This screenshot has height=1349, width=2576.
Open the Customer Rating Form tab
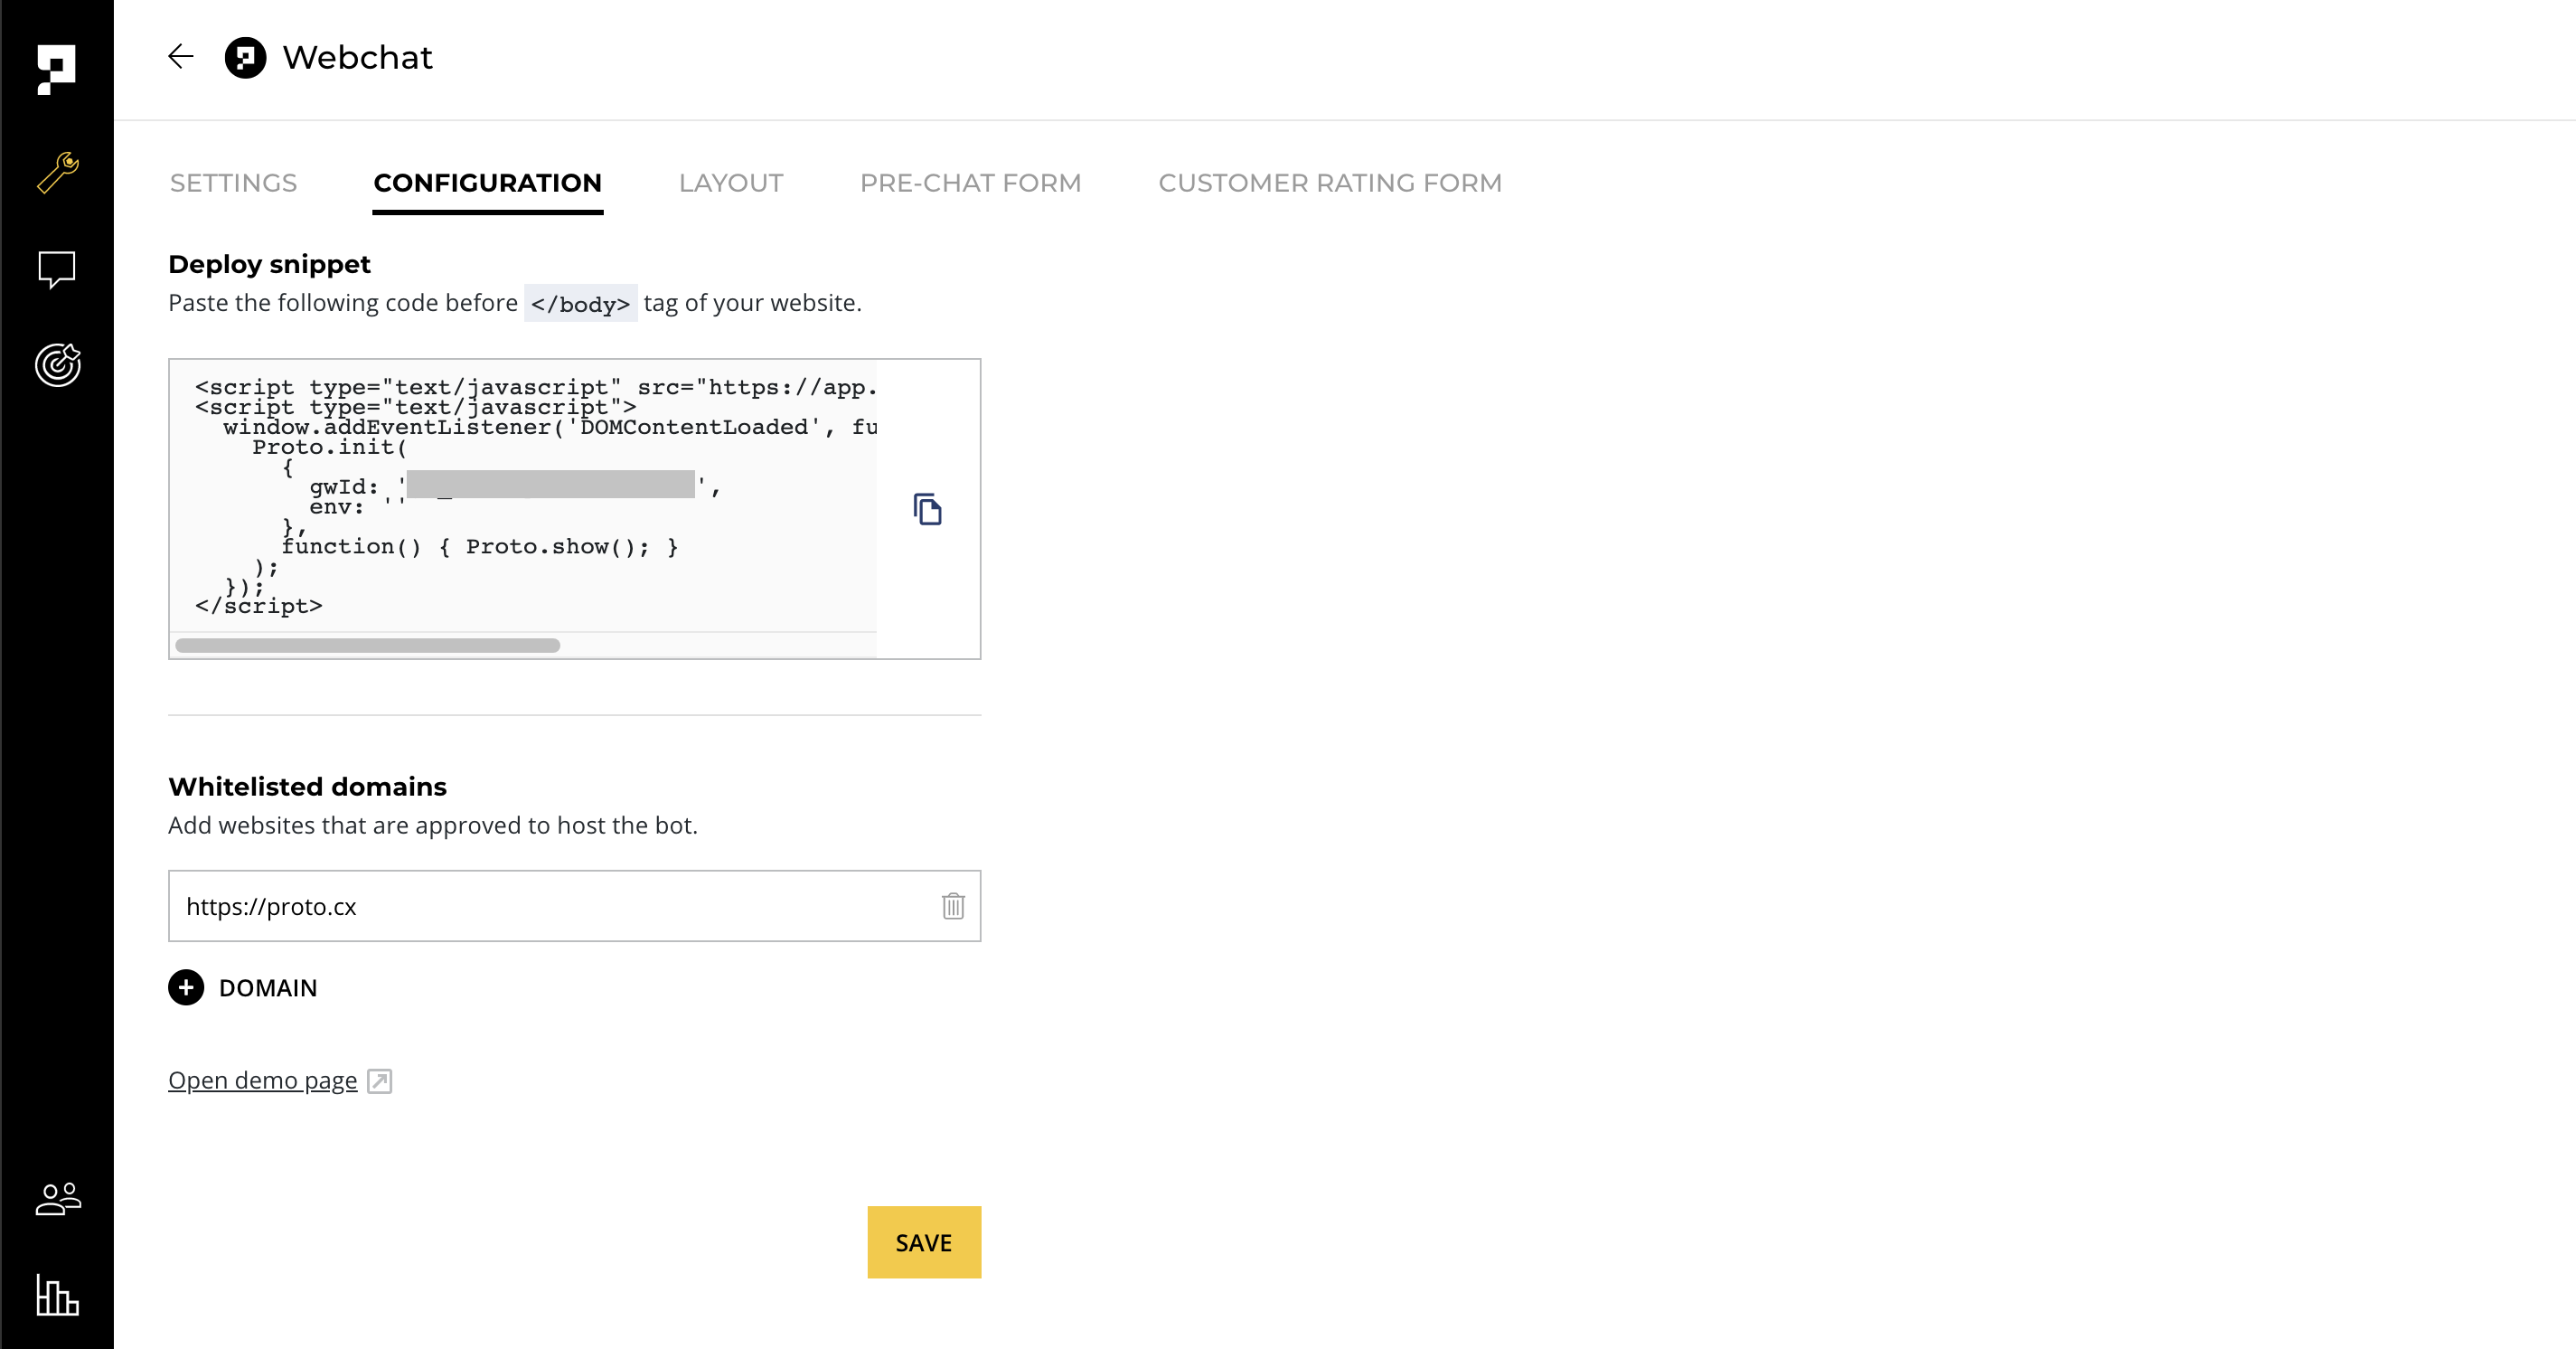[1329, 183]
